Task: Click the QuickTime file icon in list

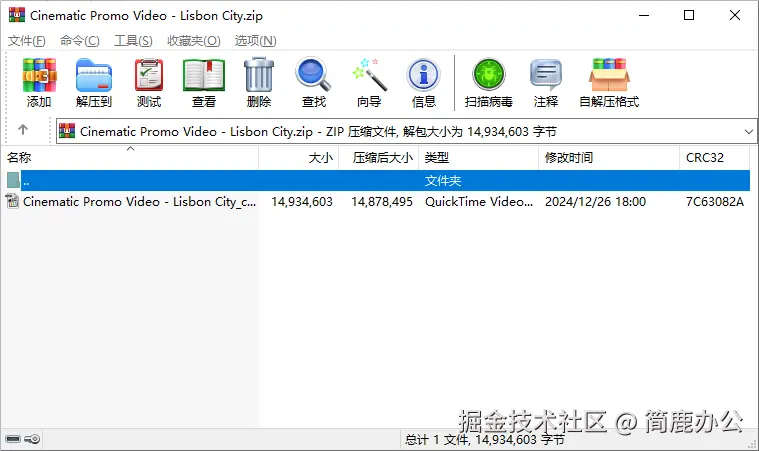Action: [12, 201]
